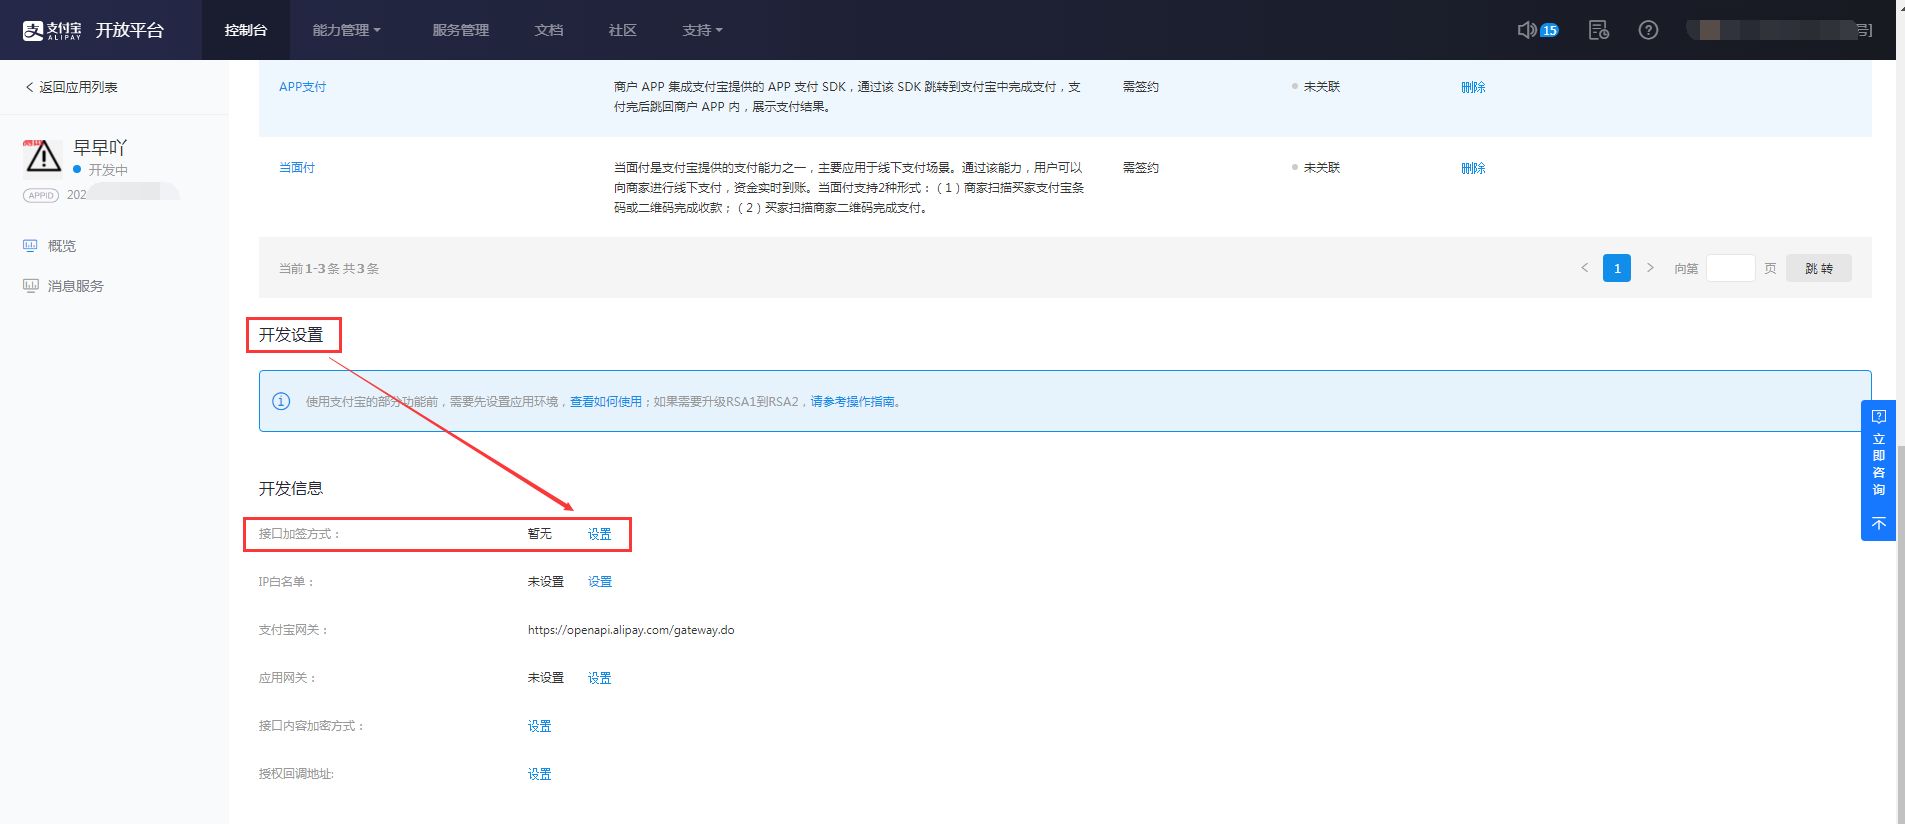Go to next page arrow

coord(1650,268)
